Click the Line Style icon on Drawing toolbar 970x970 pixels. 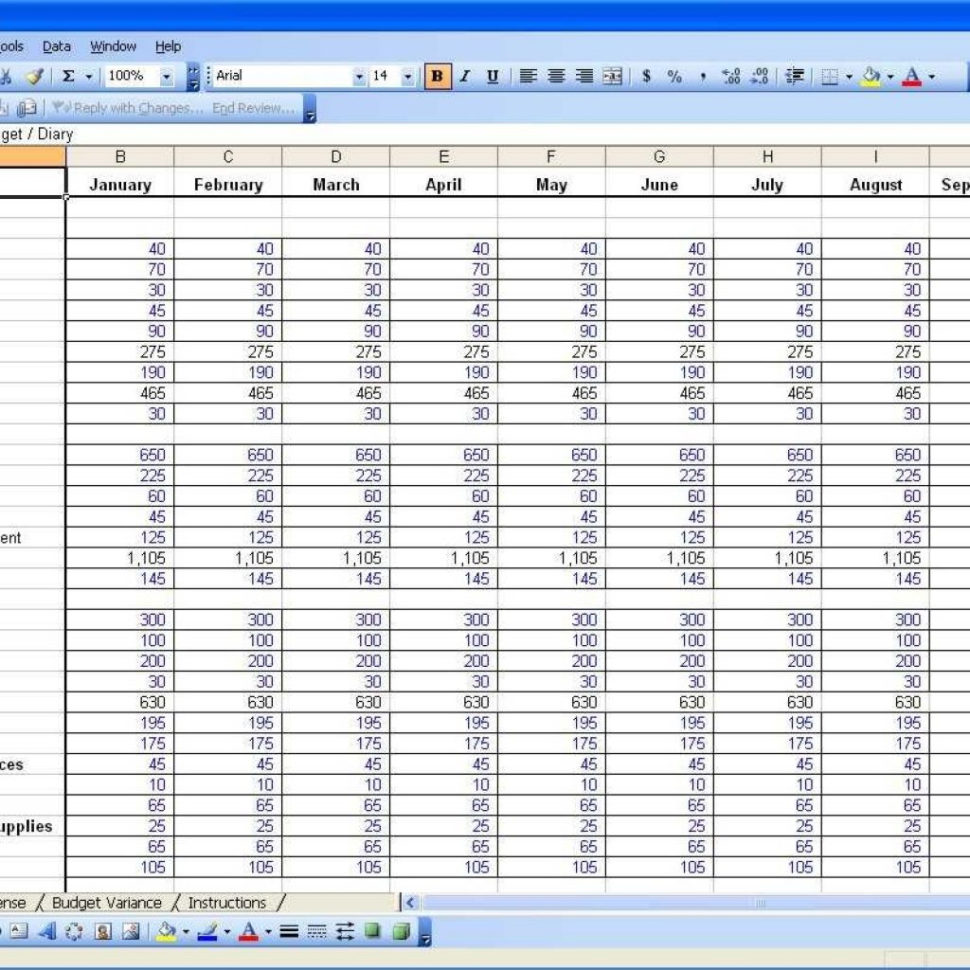[x=290, y=931]
